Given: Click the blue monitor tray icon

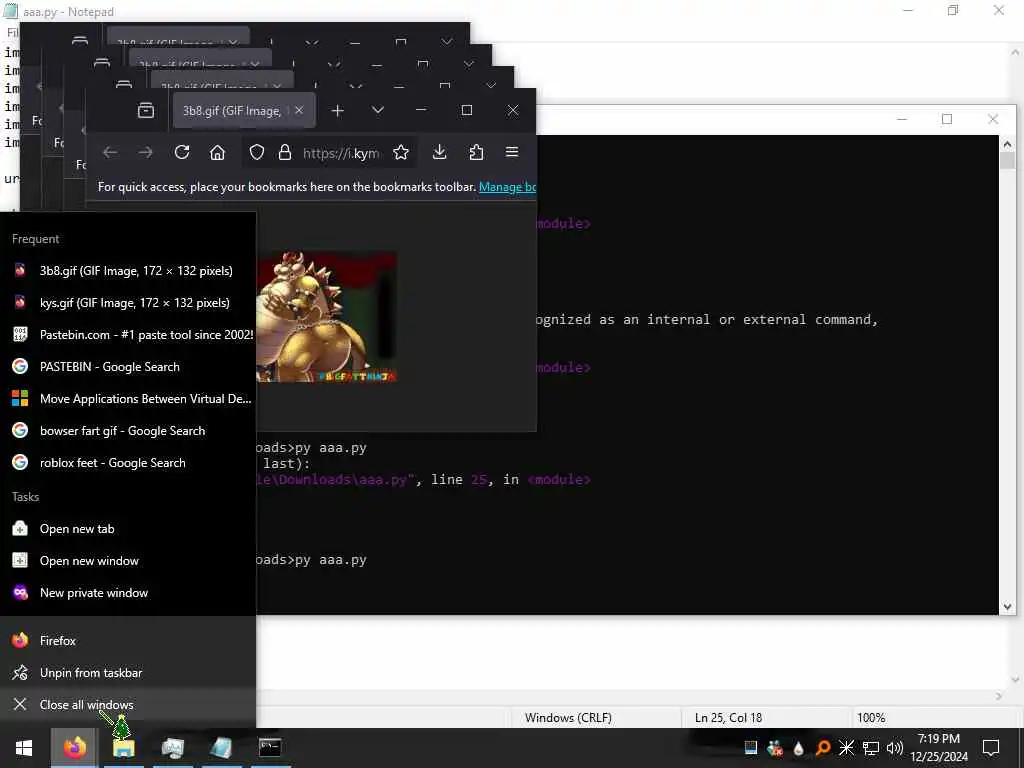Looking at the screenshot, I should 751,748.
